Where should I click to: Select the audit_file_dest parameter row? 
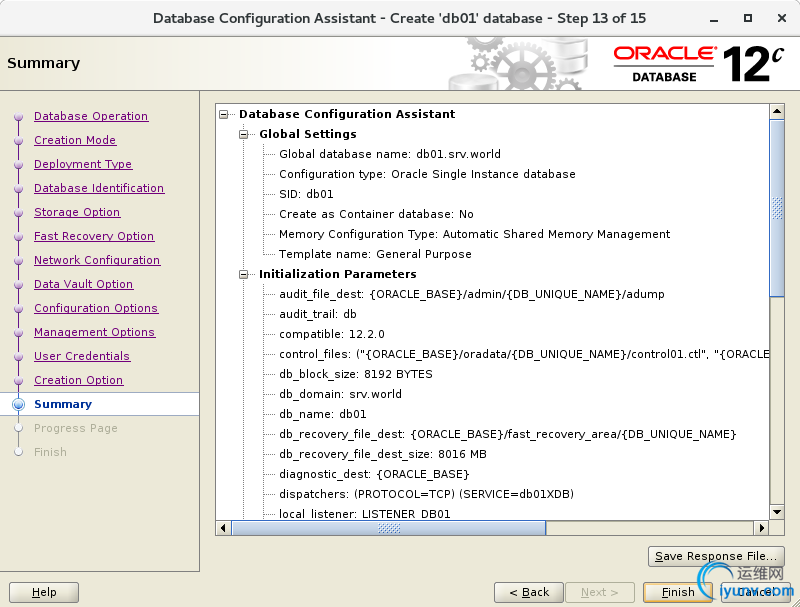click(471, 294)
